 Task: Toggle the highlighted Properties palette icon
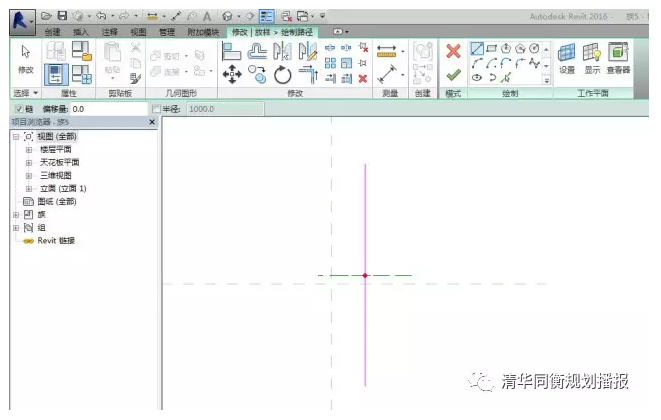coord(56,74)
